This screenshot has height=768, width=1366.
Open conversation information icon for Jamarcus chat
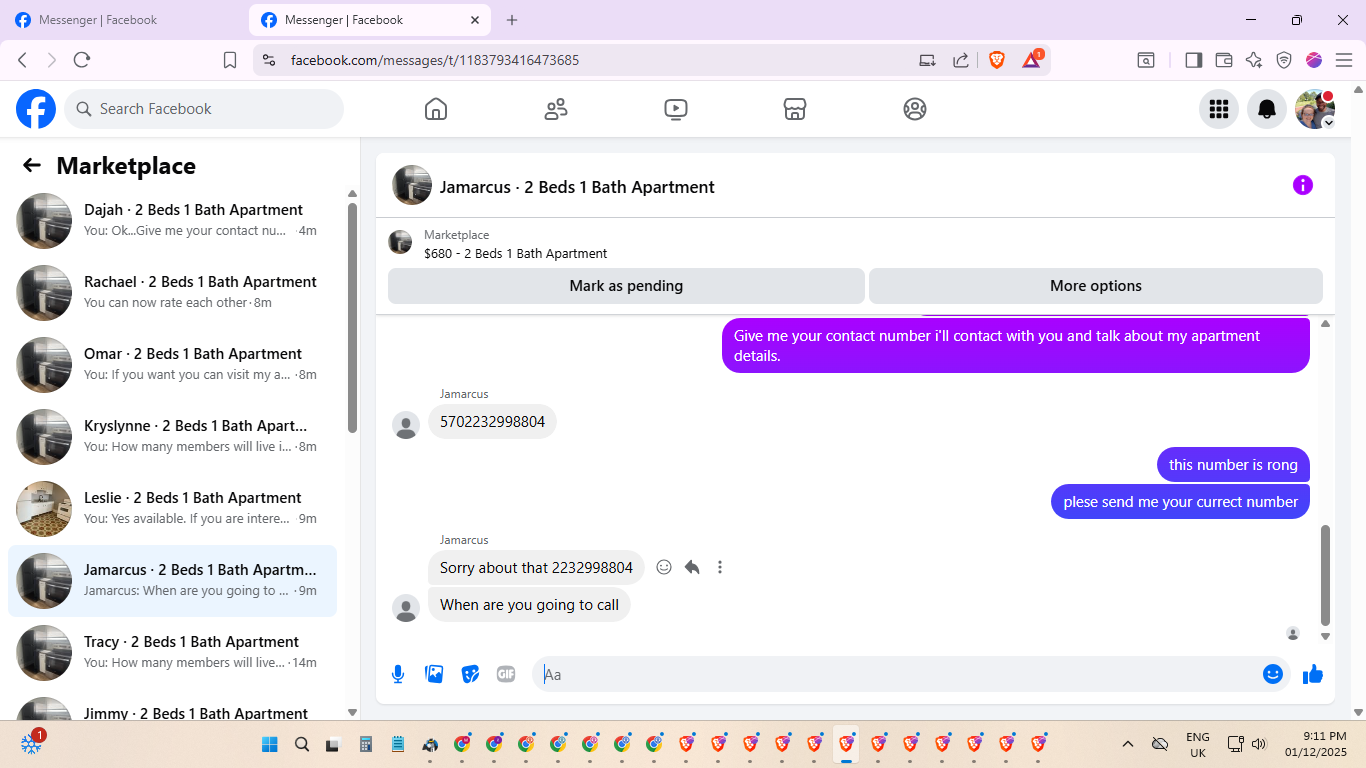coord(1303,185)
